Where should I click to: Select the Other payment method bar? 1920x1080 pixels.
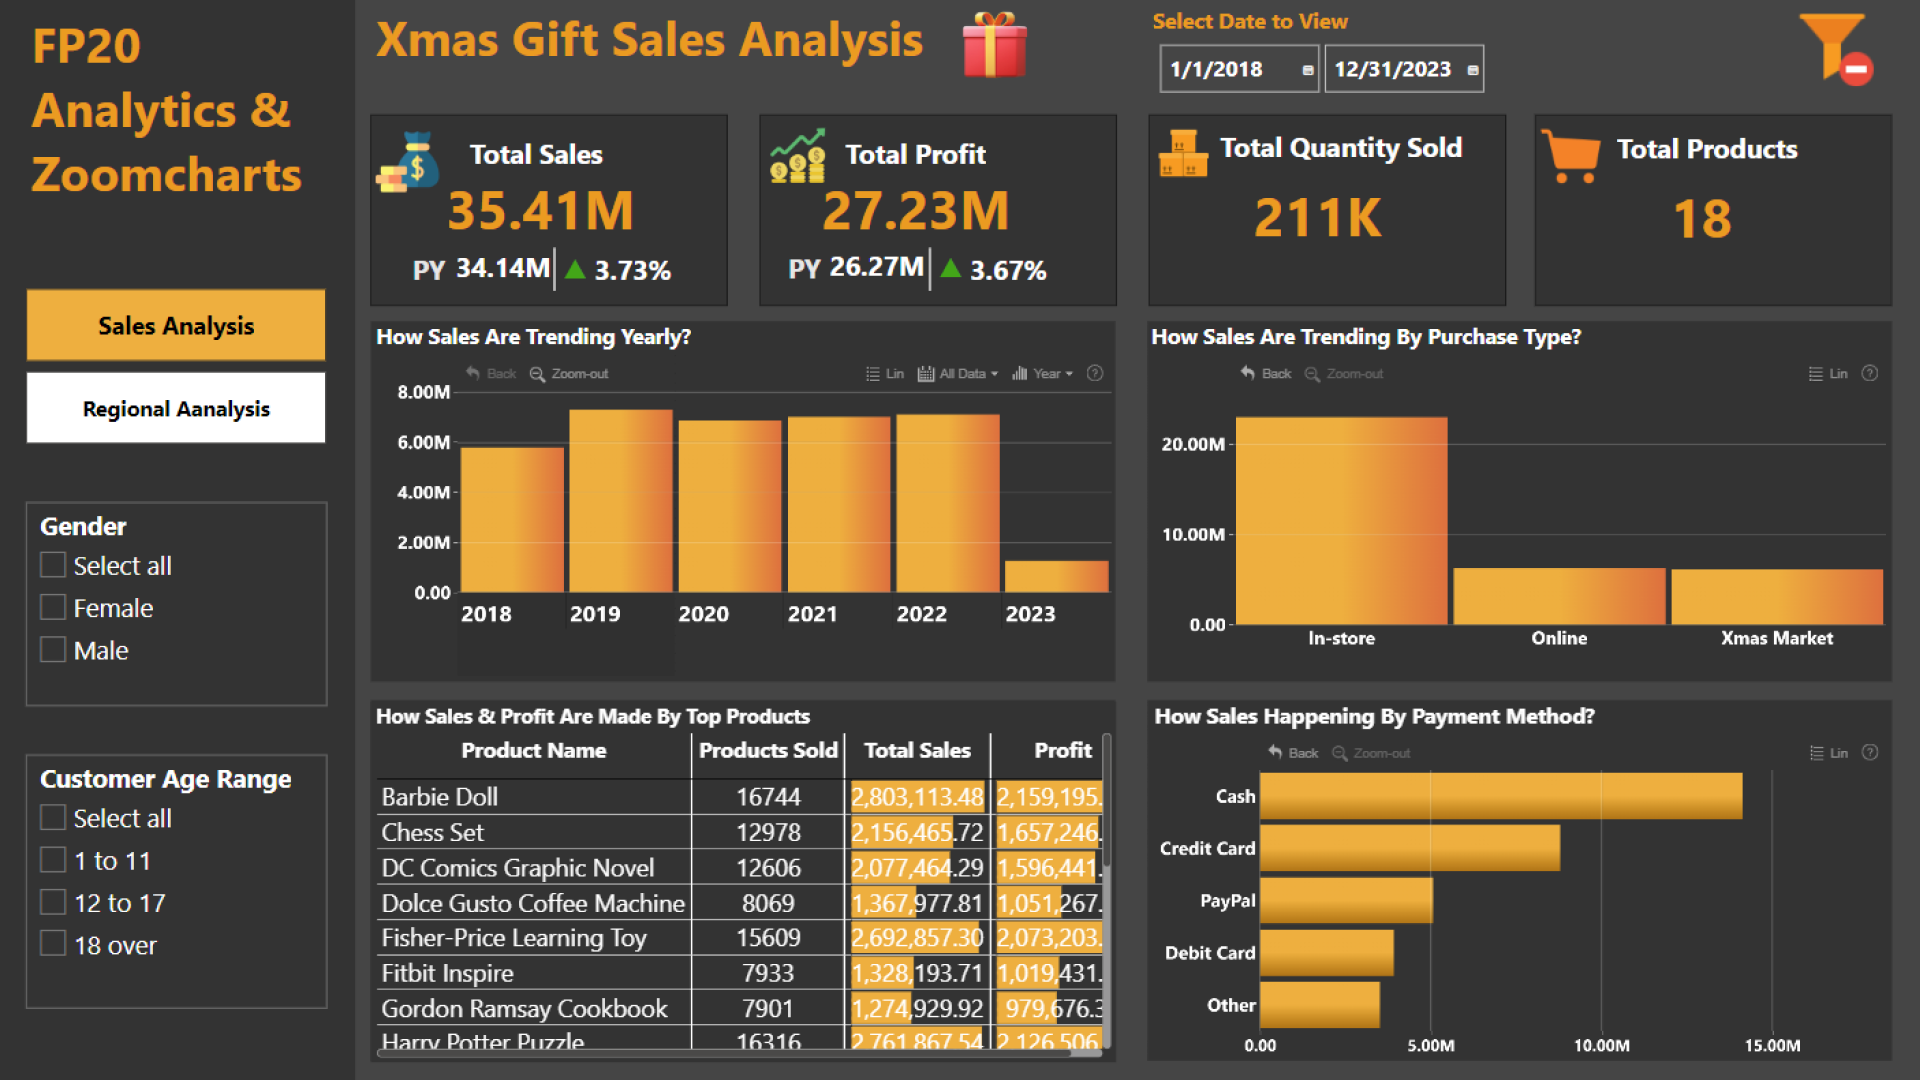(1320, 1004)
